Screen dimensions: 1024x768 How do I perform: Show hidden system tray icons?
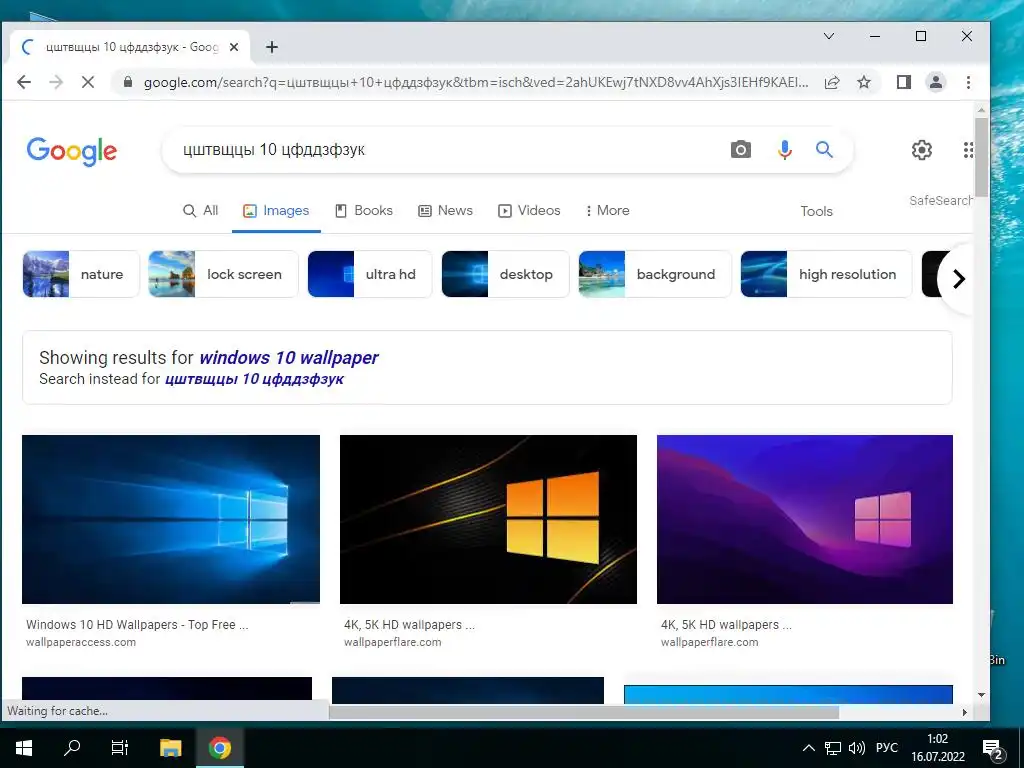pos(808,748)
